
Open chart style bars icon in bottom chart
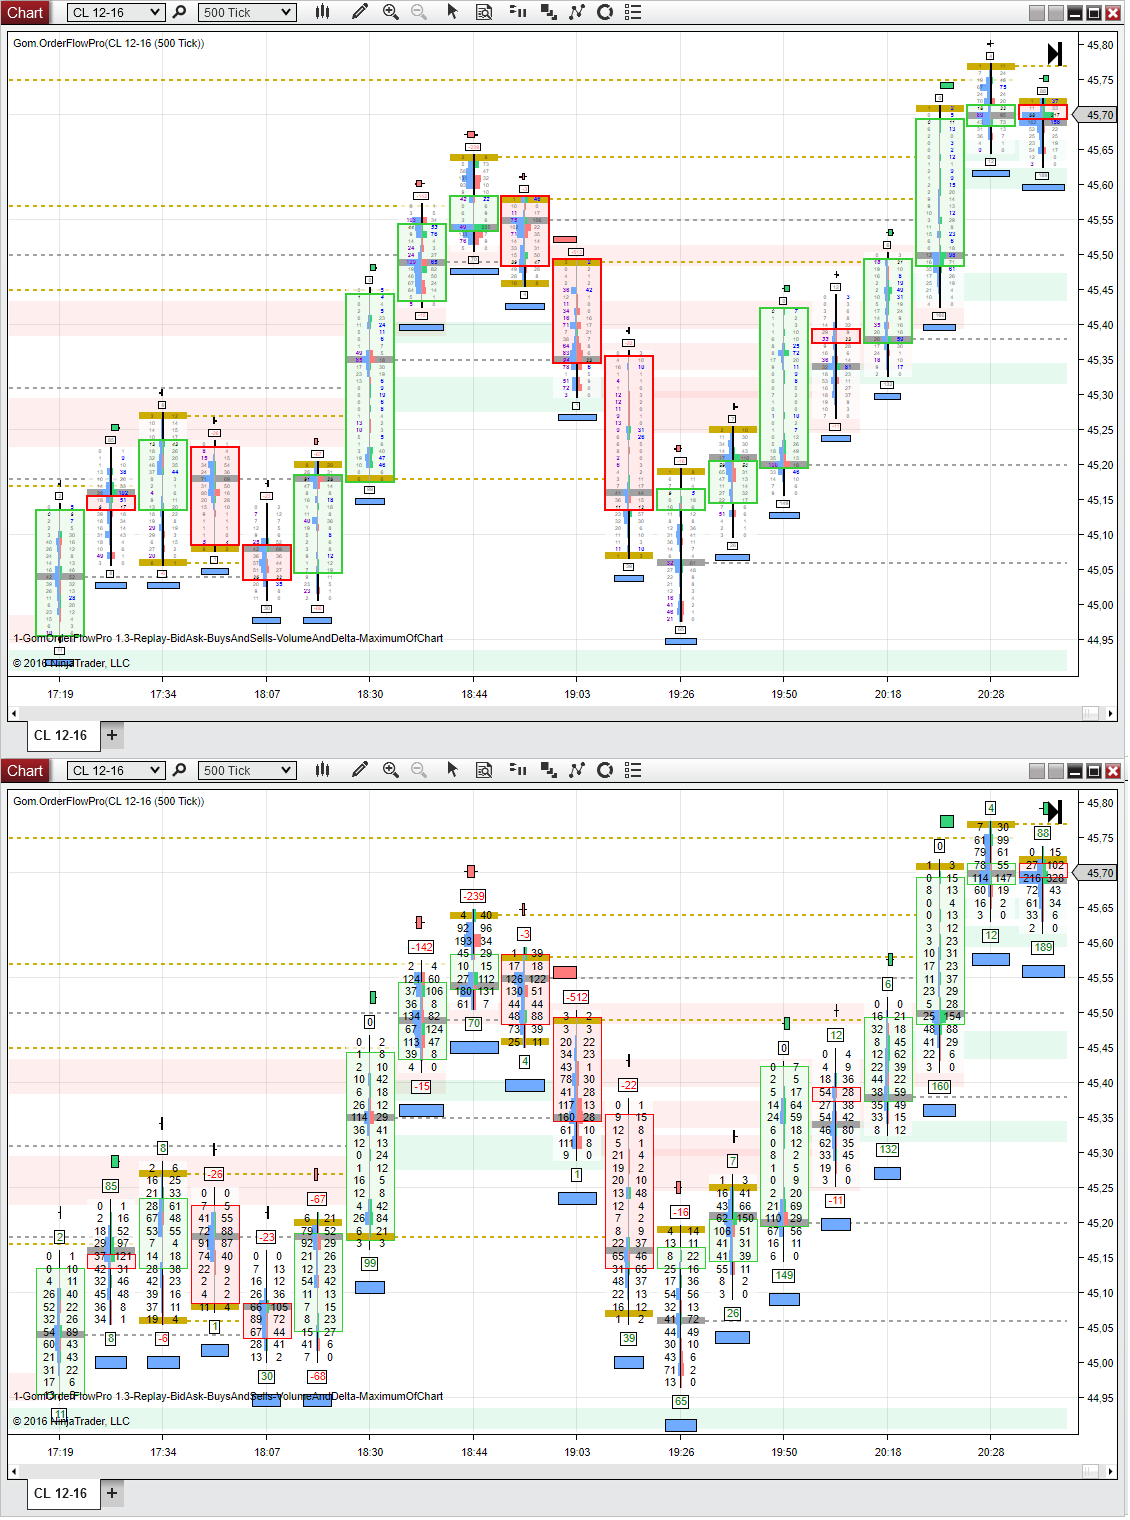click(322, 770)
